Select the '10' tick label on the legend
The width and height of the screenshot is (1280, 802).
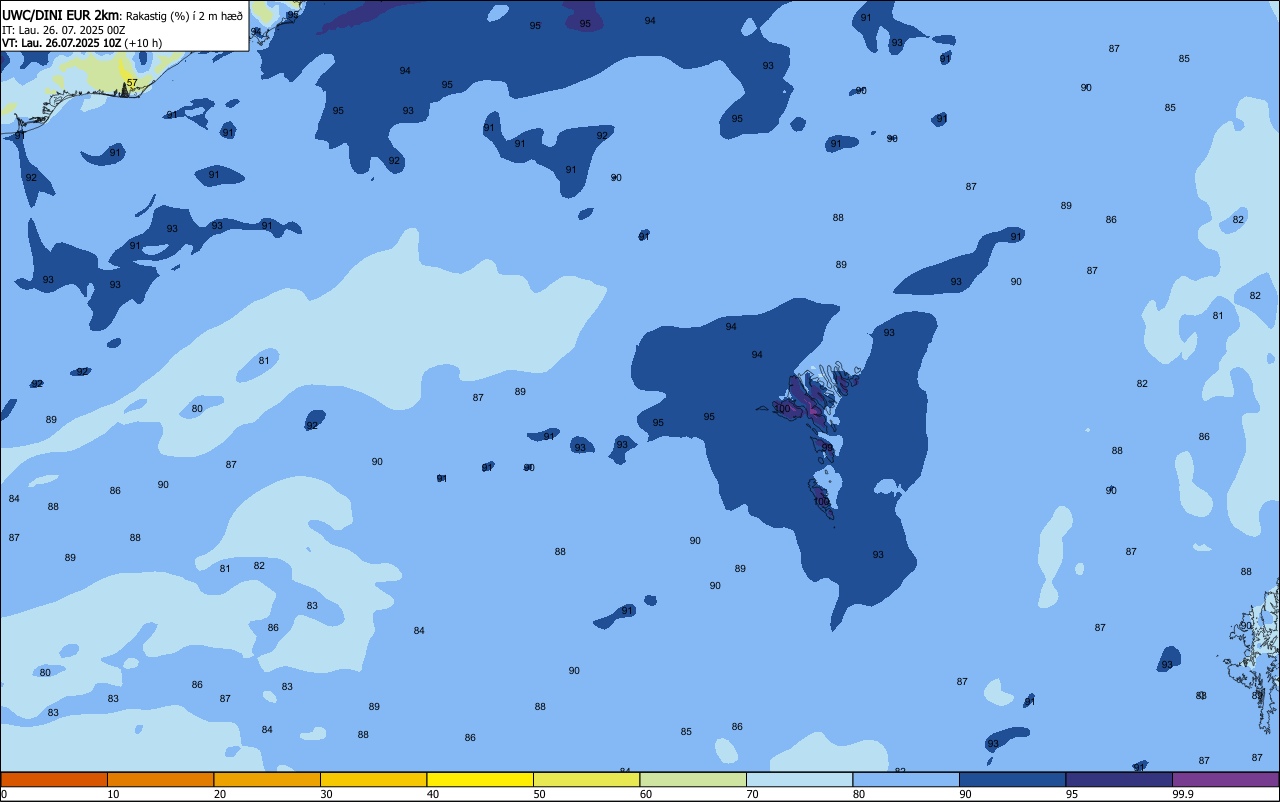click(x=113, y=794)
